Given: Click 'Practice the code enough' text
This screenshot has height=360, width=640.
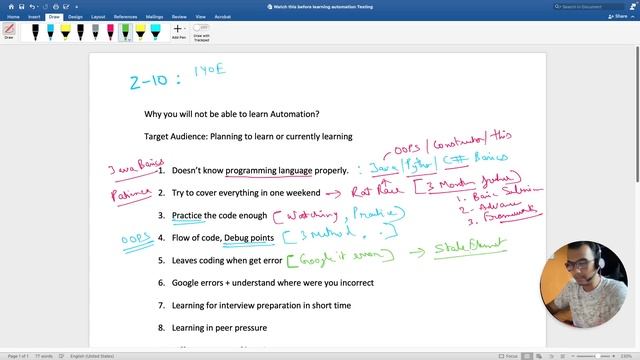Looking at the screenshot, I should pos(219,216).
